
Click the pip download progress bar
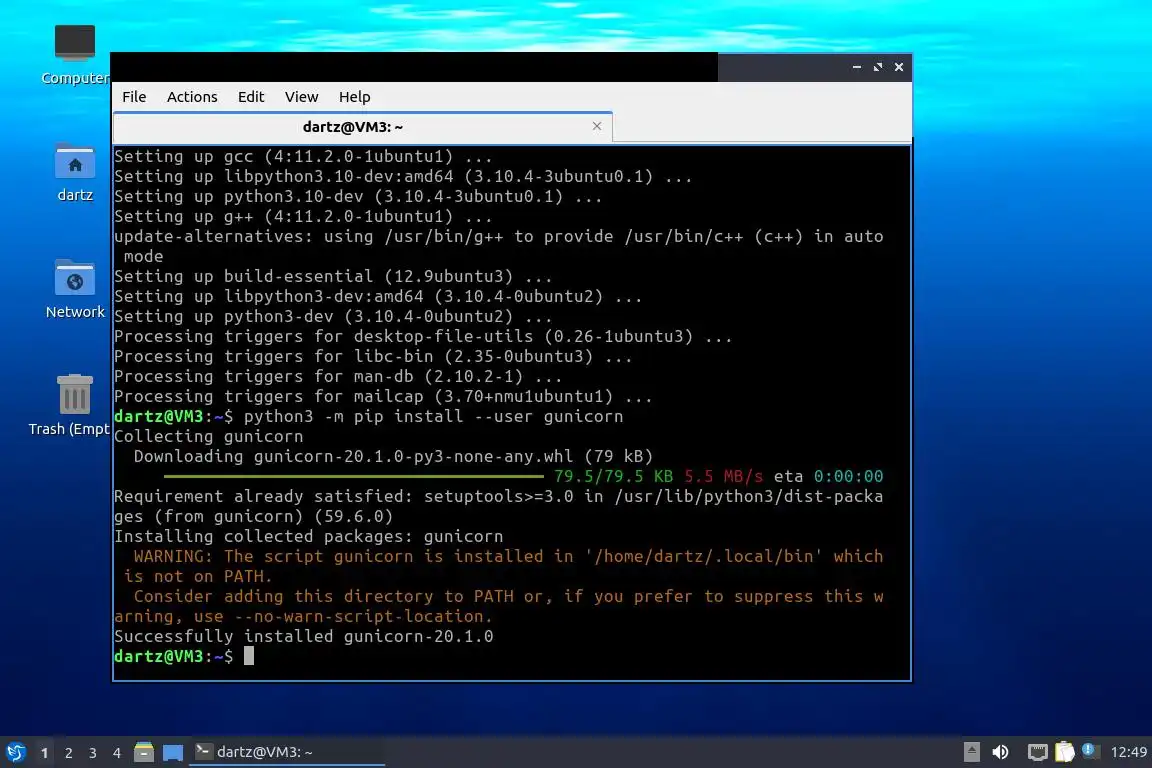click(x=353, y=476)
